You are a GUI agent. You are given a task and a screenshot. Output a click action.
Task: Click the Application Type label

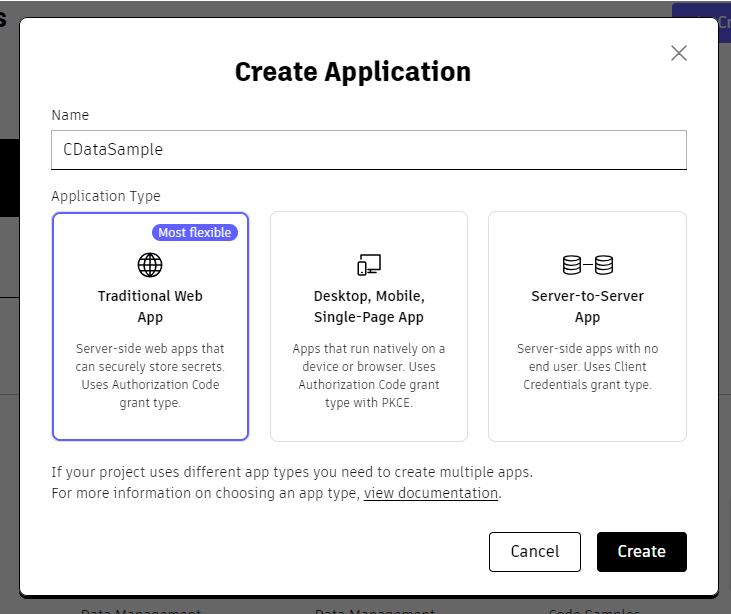[106, 196]
